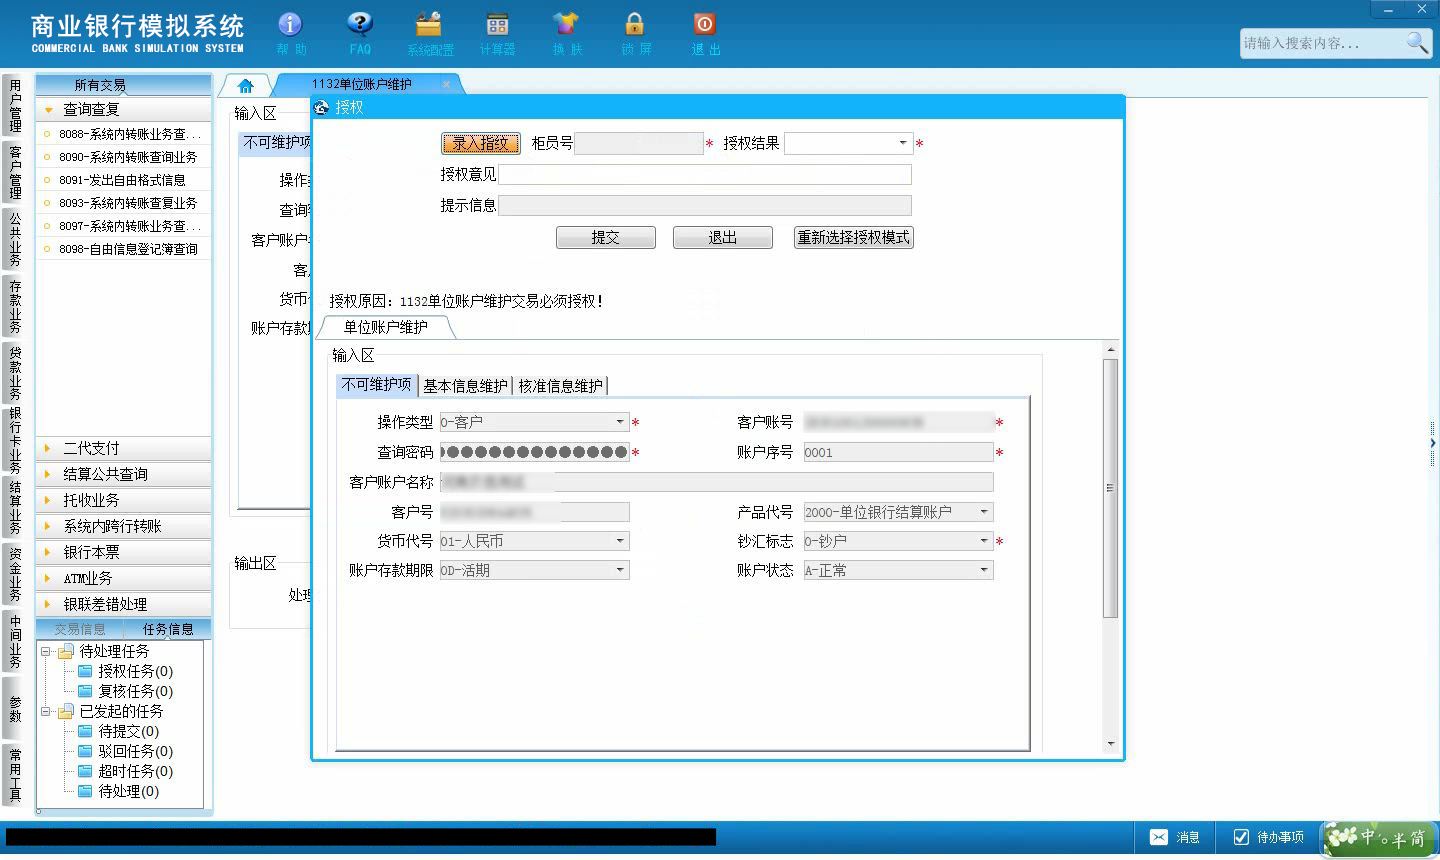Collapse the 已发起的任务 tree node

(46, 711)
